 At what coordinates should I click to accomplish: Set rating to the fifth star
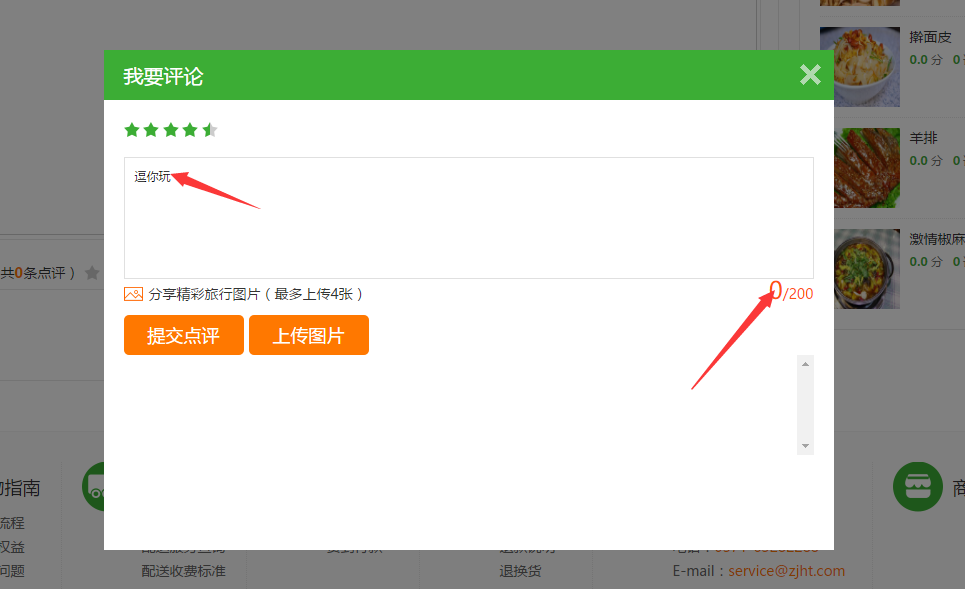(x=210, y=130)
